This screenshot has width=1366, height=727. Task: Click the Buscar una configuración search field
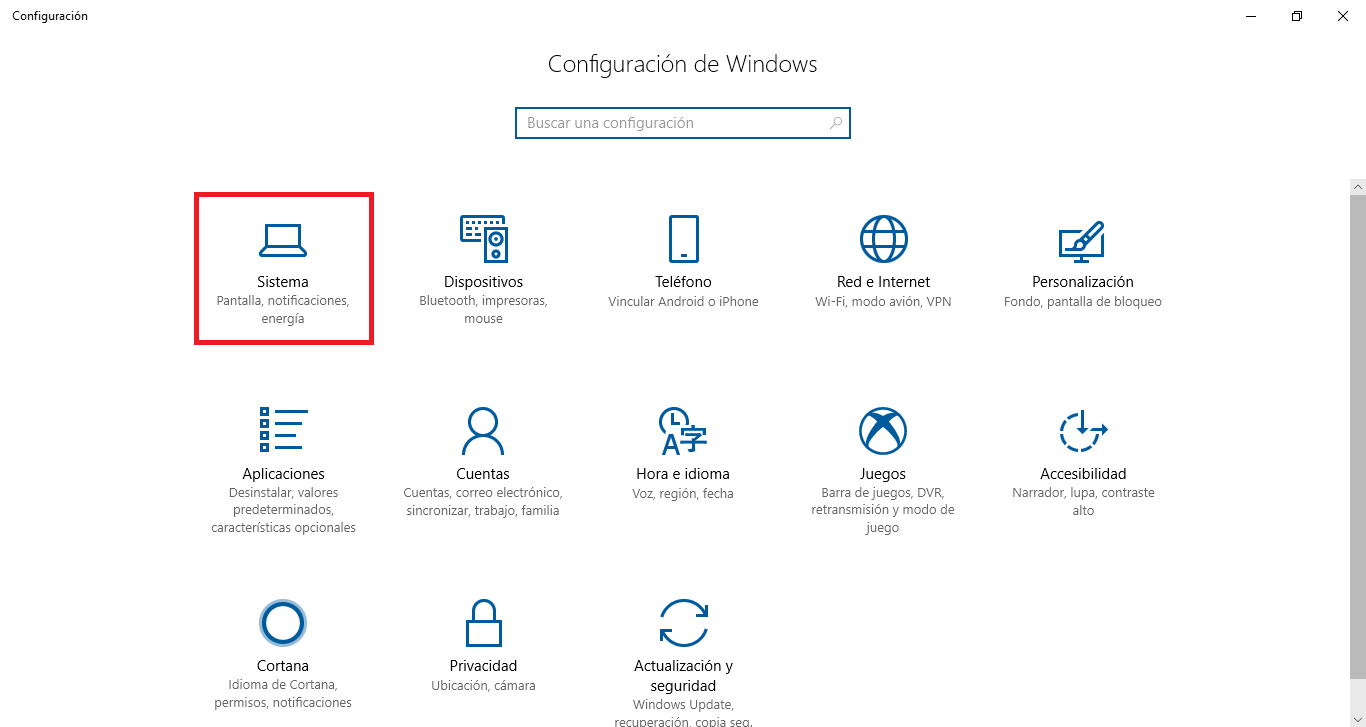[x=683, y=123]
